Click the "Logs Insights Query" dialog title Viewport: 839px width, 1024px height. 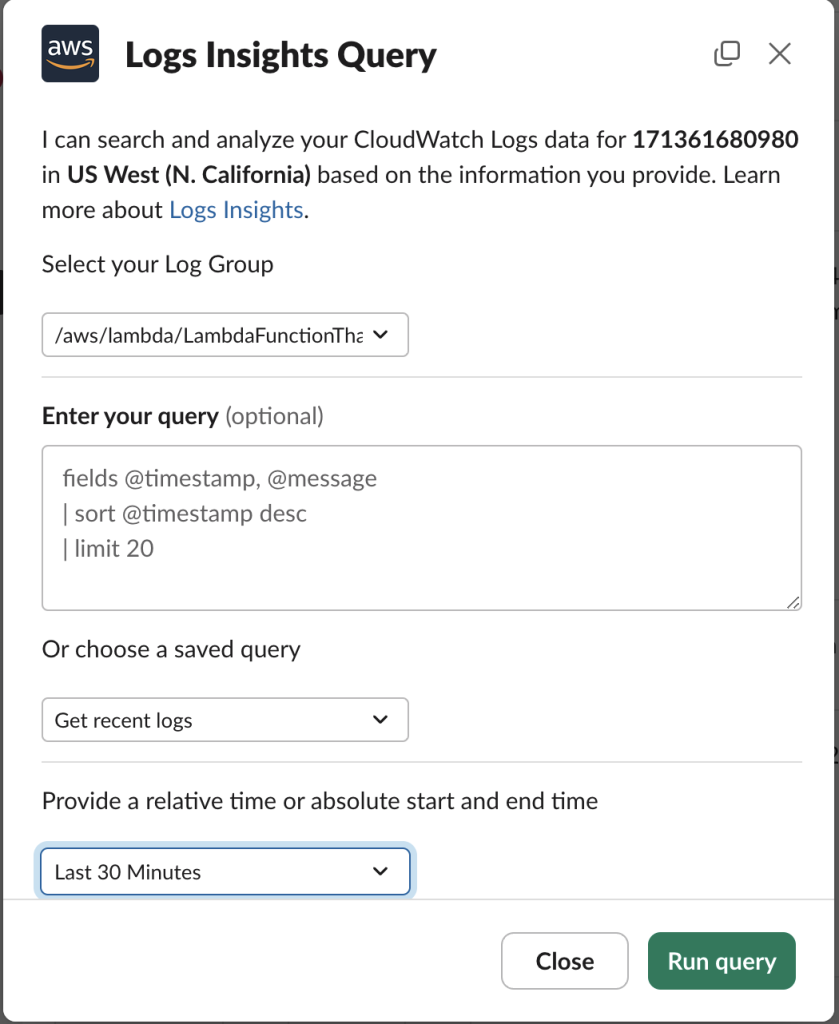[281, 55]
